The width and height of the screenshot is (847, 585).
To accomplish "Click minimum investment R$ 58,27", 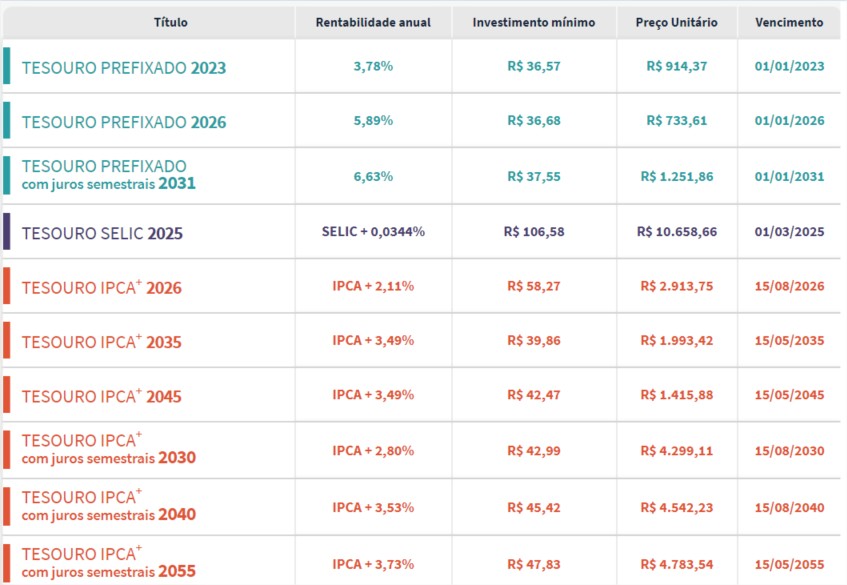I will (534, 286).
